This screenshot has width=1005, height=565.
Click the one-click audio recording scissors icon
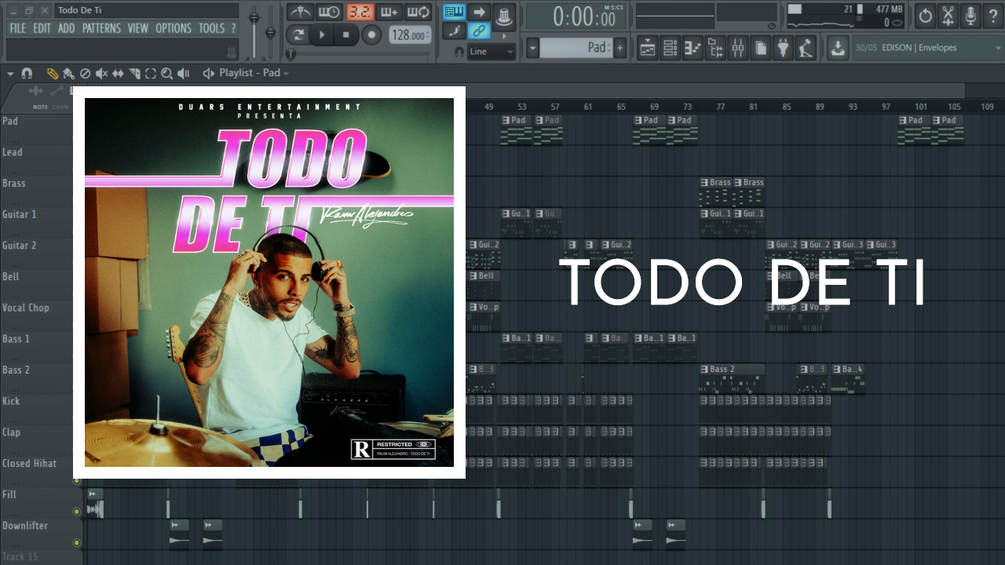click(x=948, y=16)
